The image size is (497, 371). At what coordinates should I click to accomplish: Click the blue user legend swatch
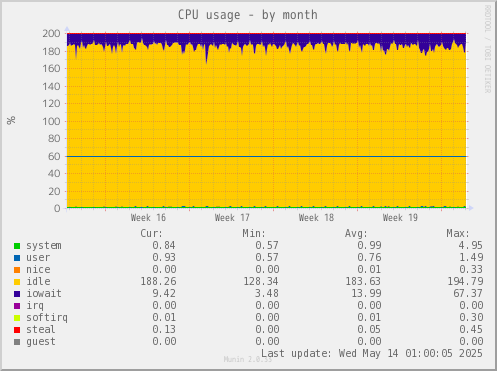[x=17, y=258]
